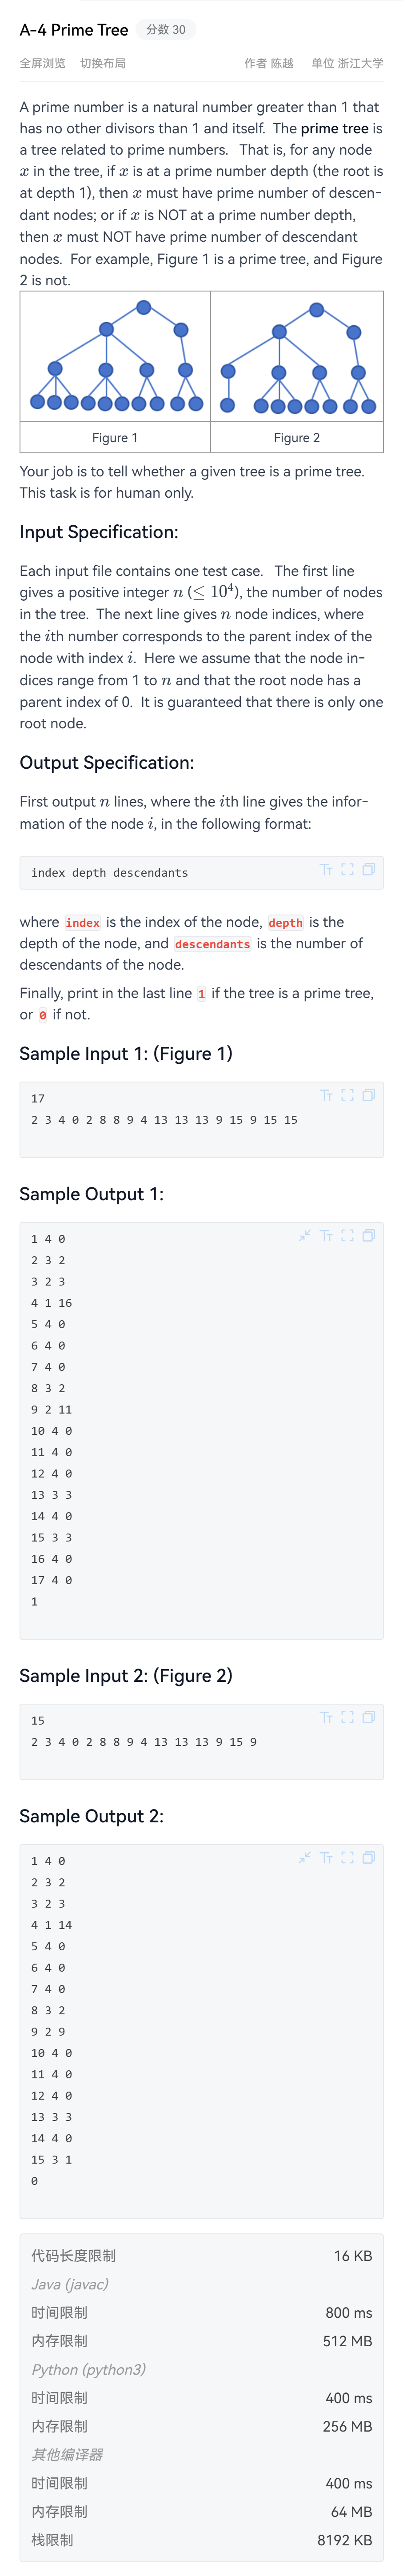Toggle font size for Sample Input 1

(326, 1095)
